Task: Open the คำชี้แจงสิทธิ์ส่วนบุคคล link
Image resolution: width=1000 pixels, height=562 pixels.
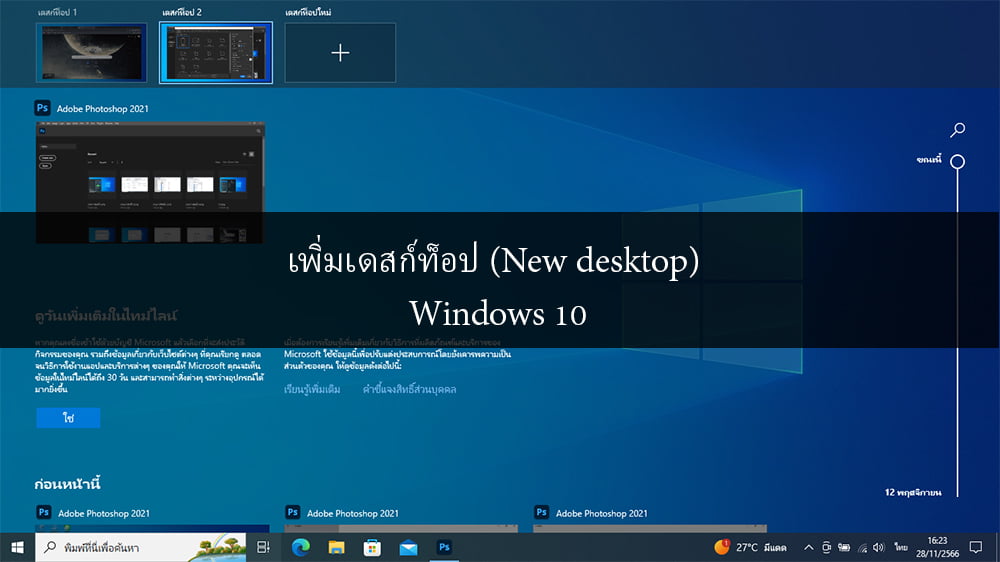Action: tap(409, 389)
